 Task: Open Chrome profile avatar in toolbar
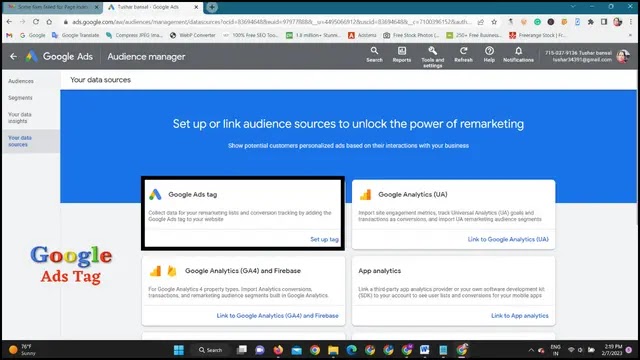[x=618, y=22]
